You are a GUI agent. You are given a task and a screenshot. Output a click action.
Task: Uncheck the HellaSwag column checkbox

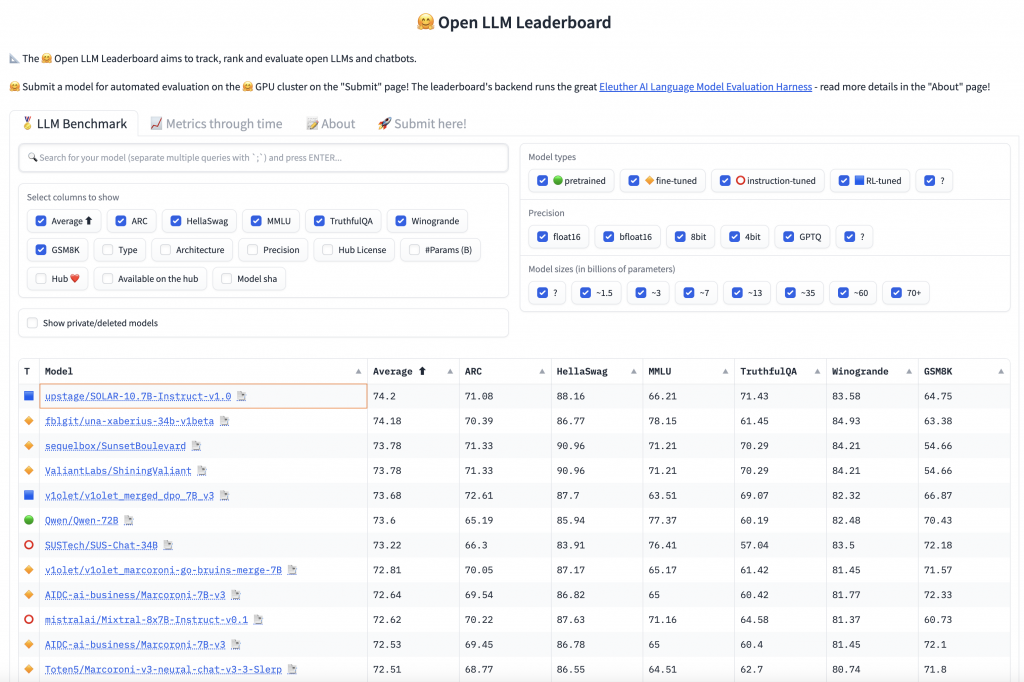coord(176,221)
